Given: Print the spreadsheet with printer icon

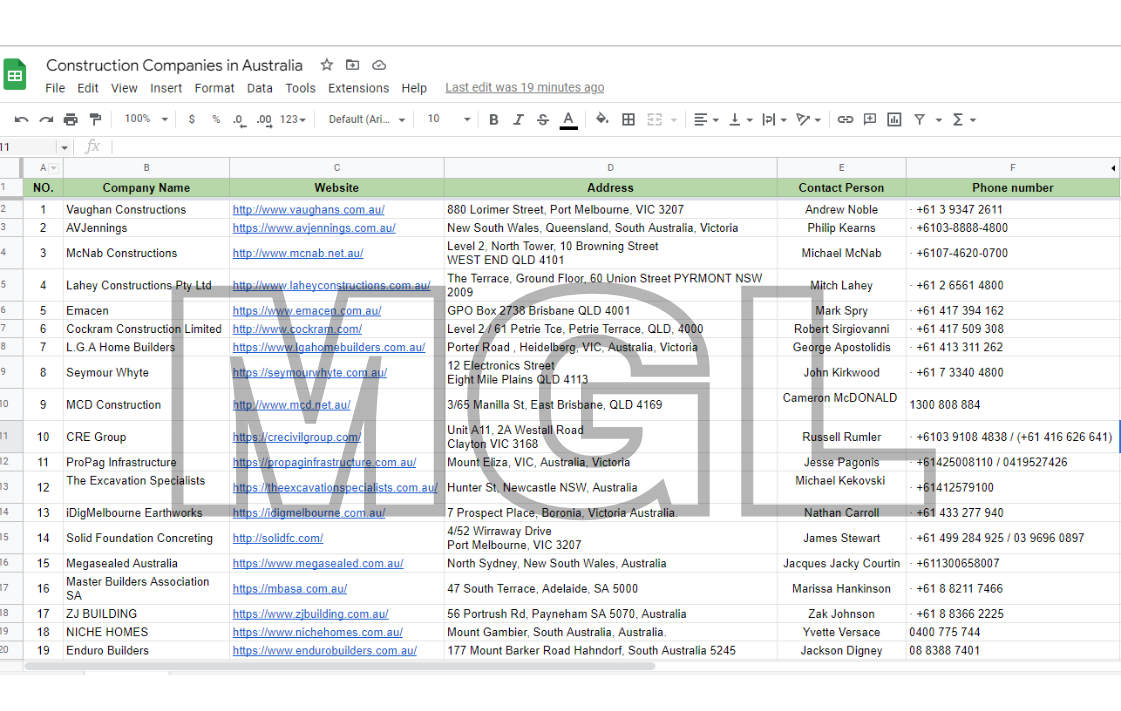Looking at the screenshot, I should 70,119.
